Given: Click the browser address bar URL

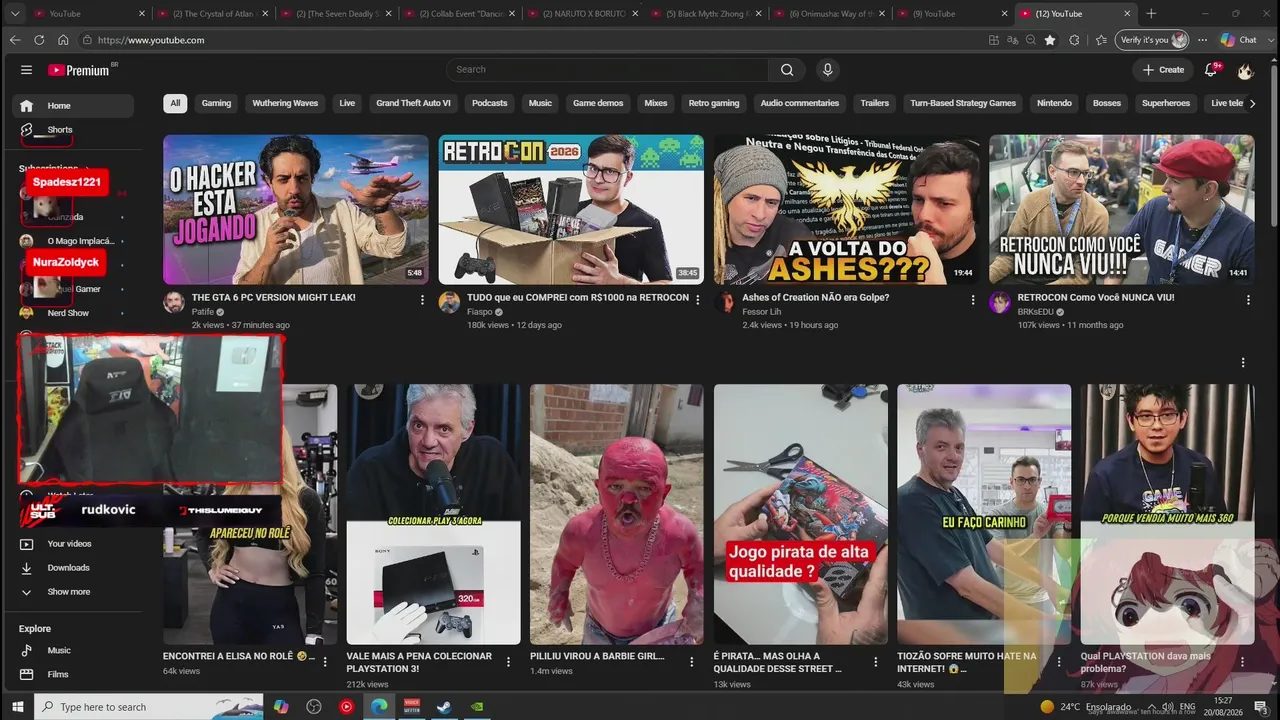Looking at the screenshot, I should pyautogui.click(x=152, y=40).
